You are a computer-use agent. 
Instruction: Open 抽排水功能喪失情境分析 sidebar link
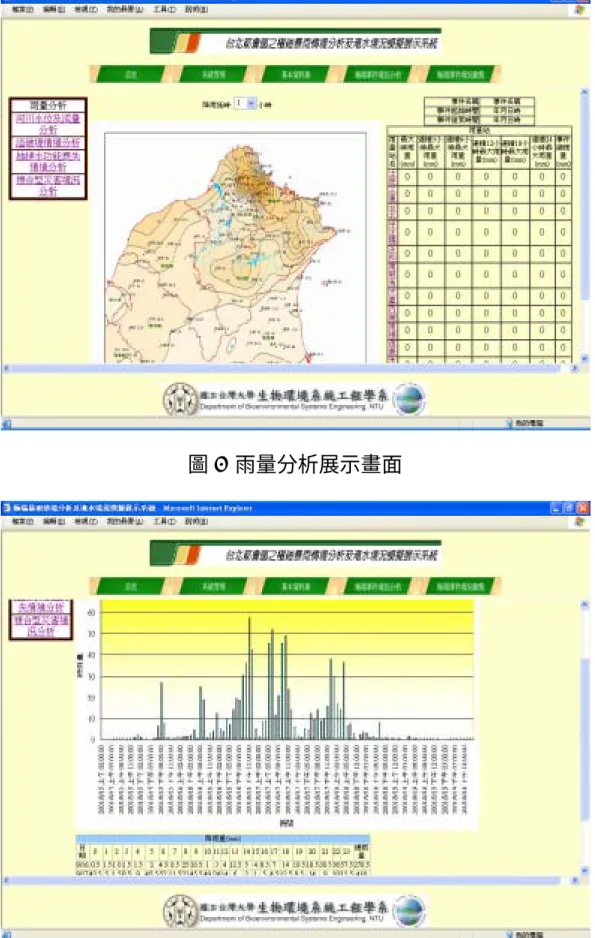pyautogui.click(x=48, y=162)
